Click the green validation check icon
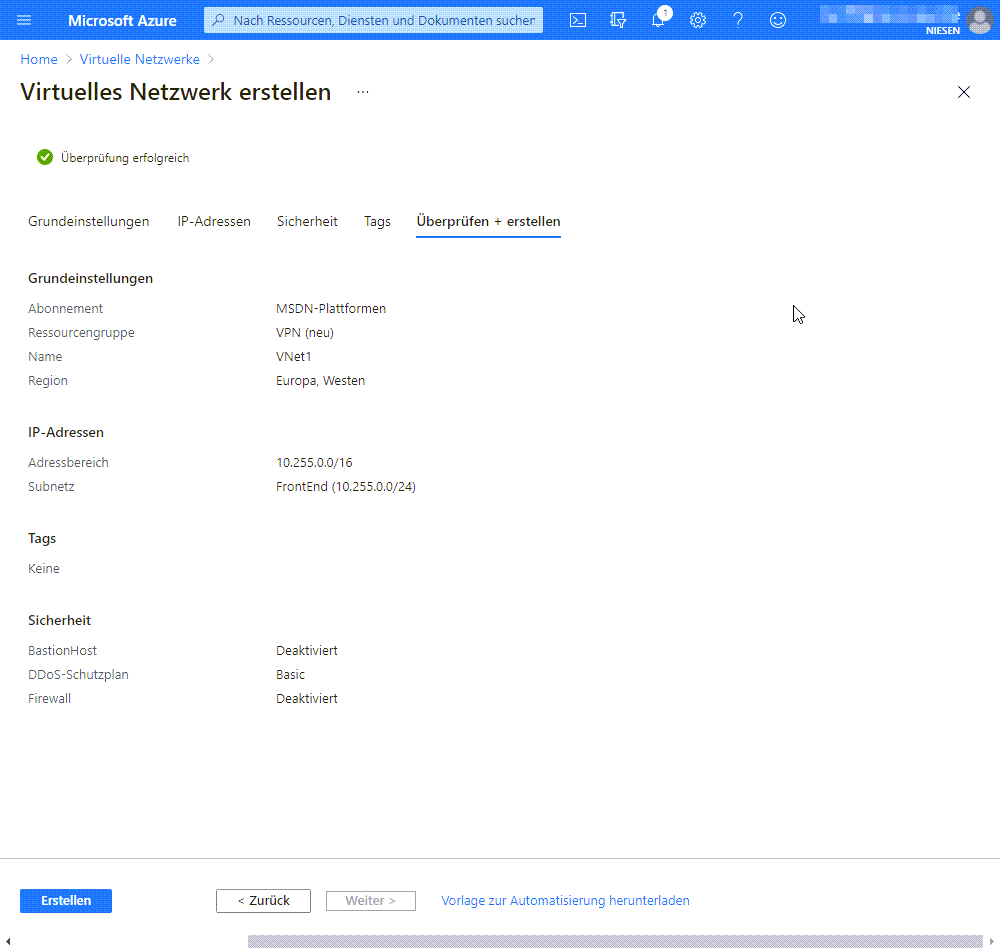Screen dimensions: 1000x950 [45, 157]
